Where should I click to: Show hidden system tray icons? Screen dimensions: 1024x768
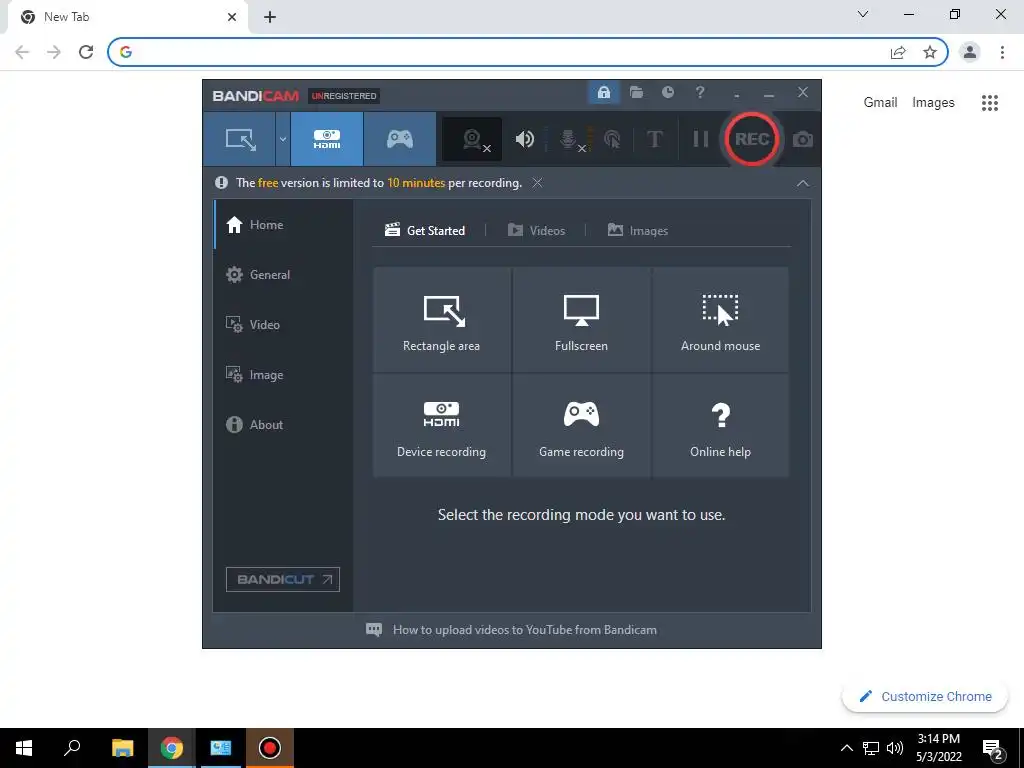point(846,748)
